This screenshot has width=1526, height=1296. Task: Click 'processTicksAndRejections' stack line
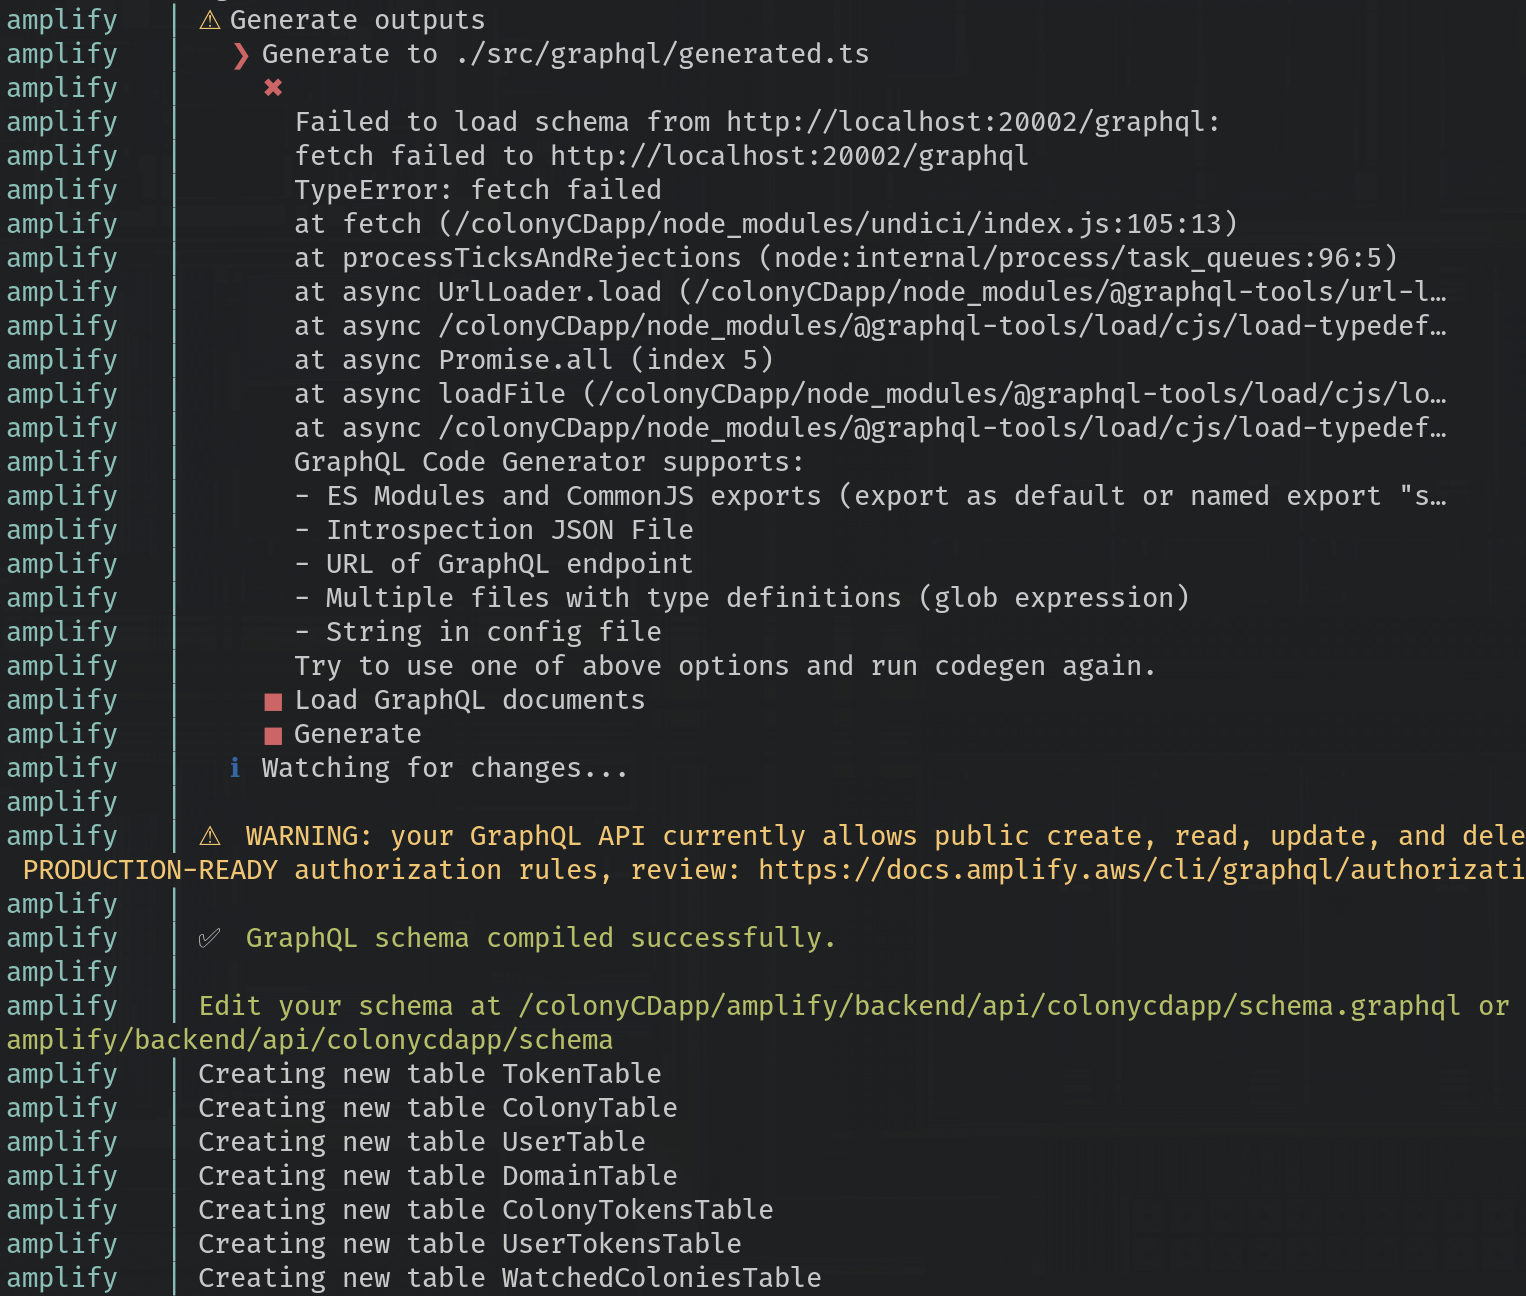tap(845, 258)
